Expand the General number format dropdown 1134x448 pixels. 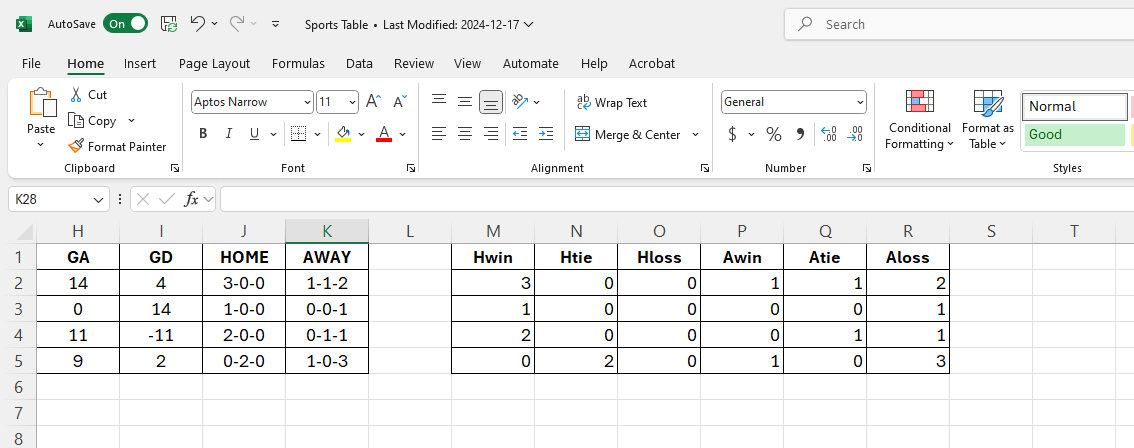pos(860,102)
